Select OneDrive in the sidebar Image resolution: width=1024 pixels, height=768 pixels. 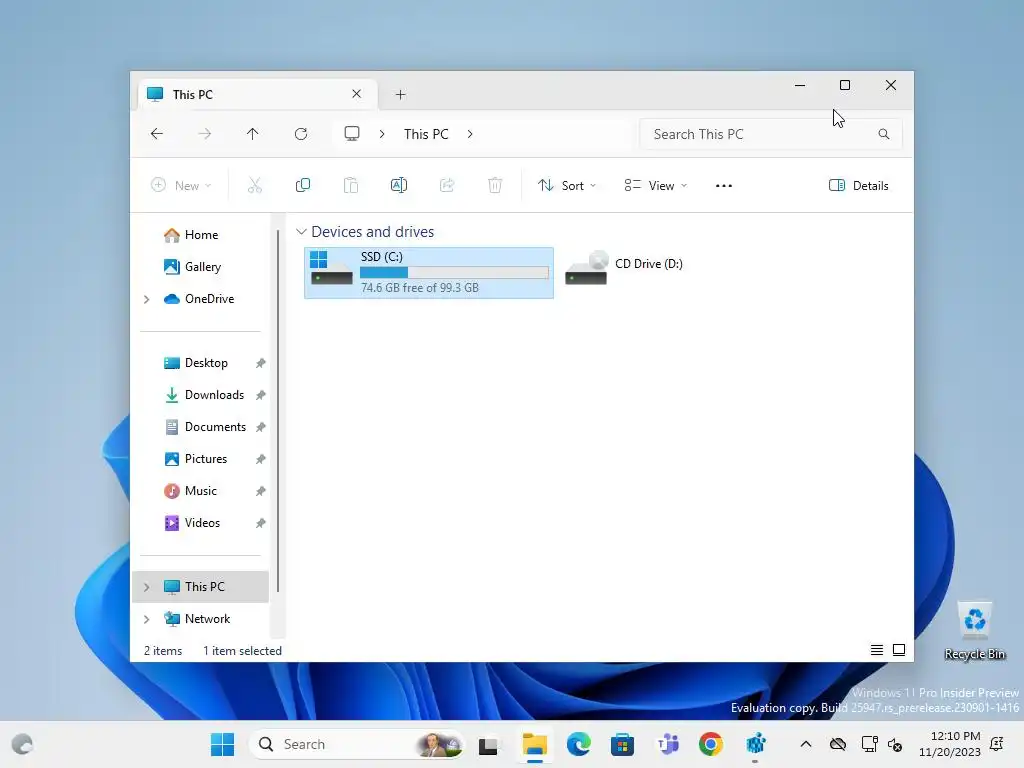pos(209,298)
